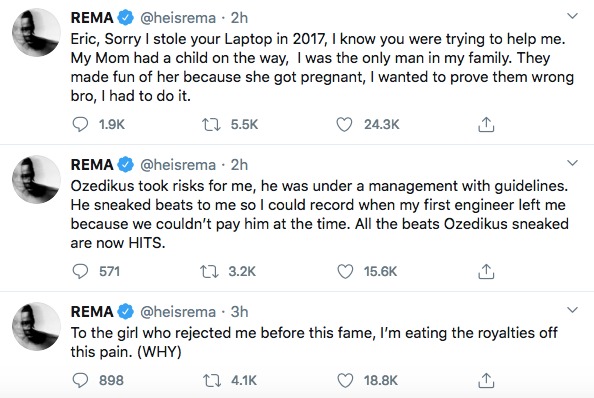Share the royalties tweet
Screen dimensions: 594x398
pos(486,380)
